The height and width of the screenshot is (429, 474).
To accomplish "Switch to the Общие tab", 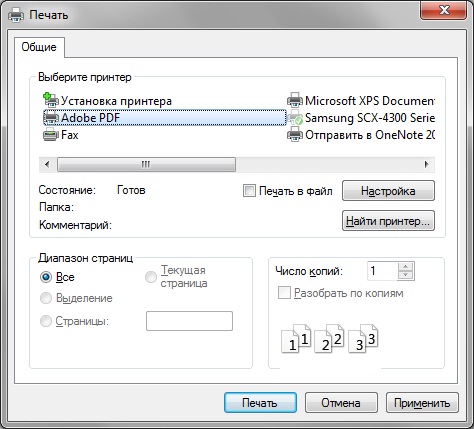I will (x=39, y=47).
